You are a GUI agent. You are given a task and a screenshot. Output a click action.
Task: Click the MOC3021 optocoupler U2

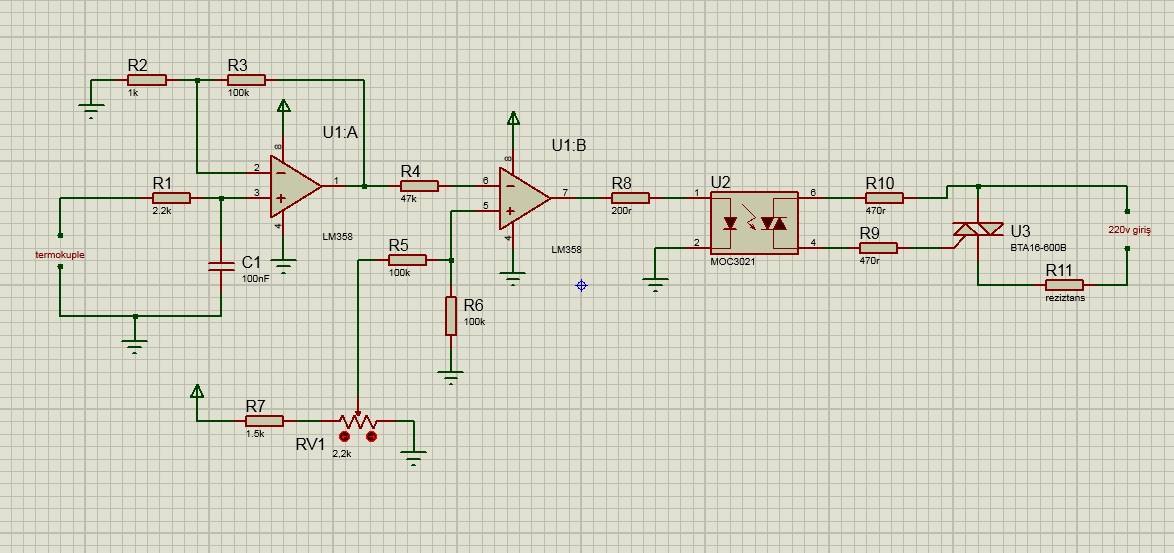tap(753, 221)
